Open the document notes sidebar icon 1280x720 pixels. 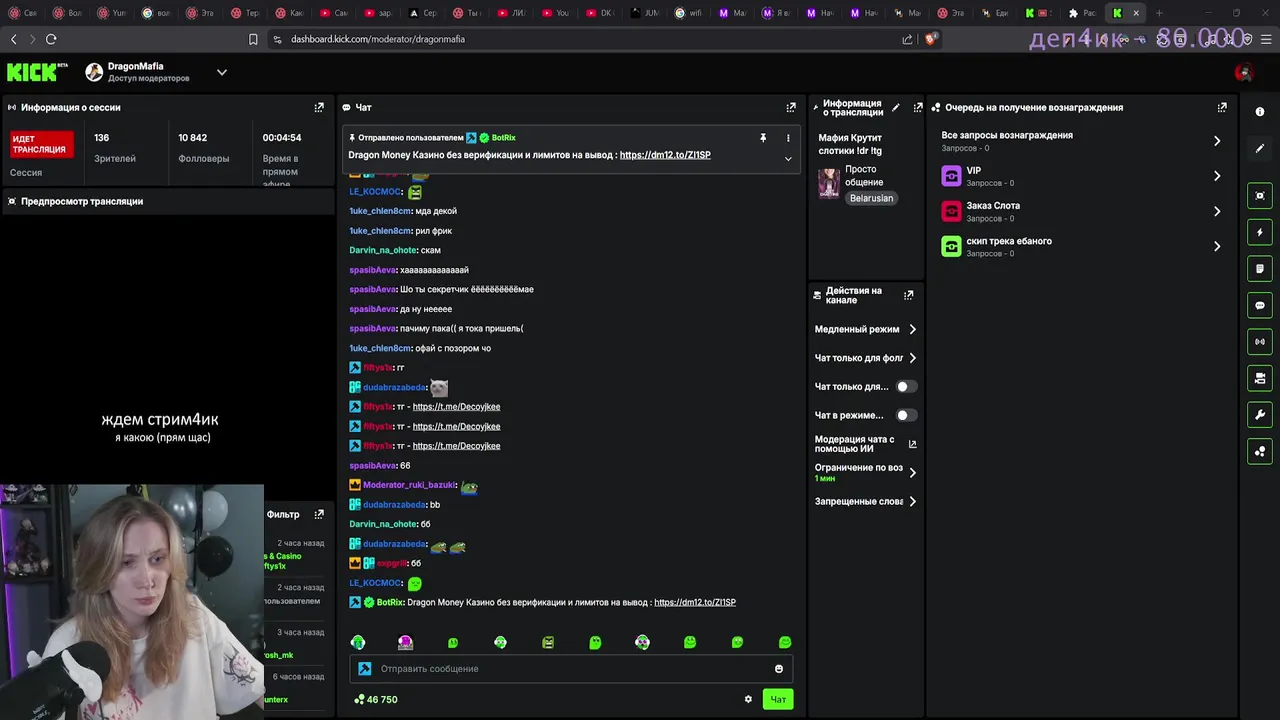1260,269
